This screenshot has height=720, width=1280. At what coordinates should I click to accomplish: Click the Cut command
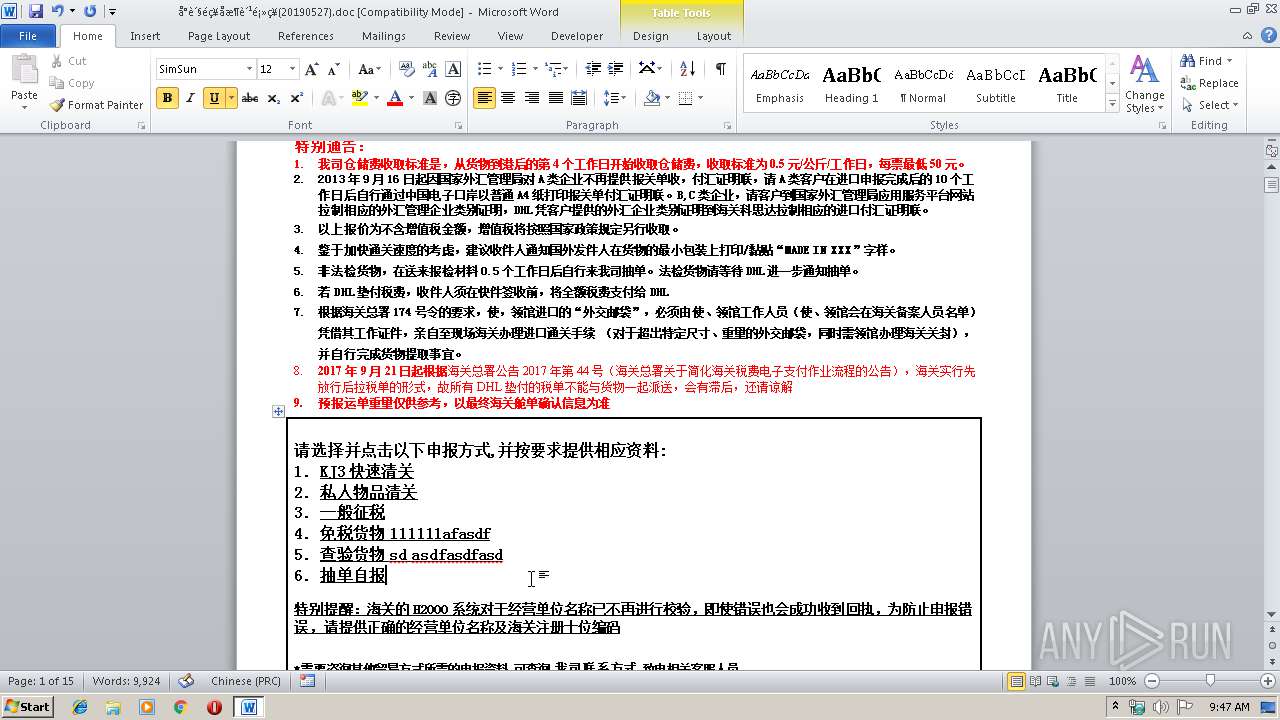tap(69, 61)
